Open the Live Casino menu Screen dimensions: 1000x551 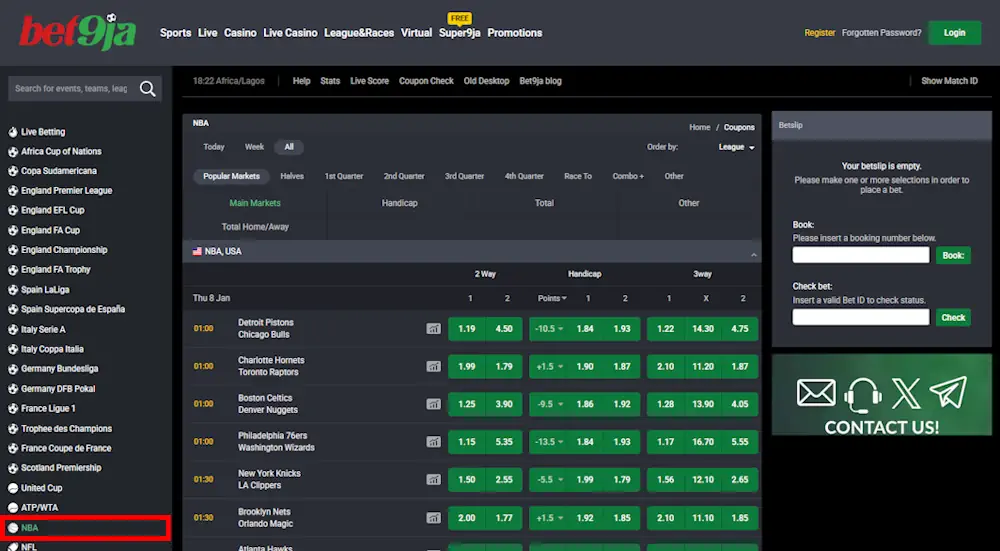(x=290, y=33)
